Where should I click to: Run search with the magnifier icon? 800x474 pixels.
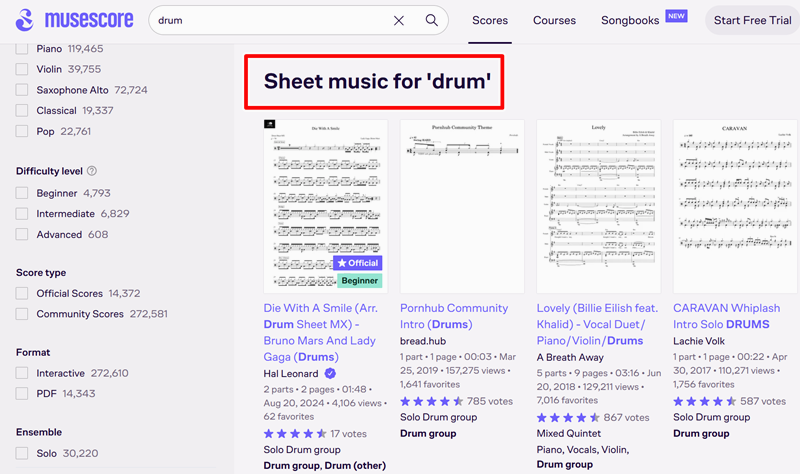pos(432,20)
